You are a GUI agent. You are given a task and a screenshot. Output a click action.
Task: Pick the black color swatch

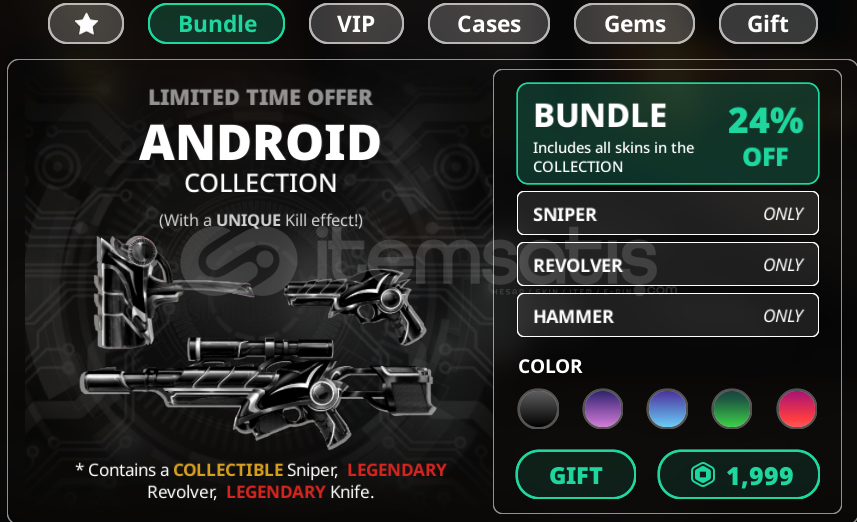(x=538, y=408)
